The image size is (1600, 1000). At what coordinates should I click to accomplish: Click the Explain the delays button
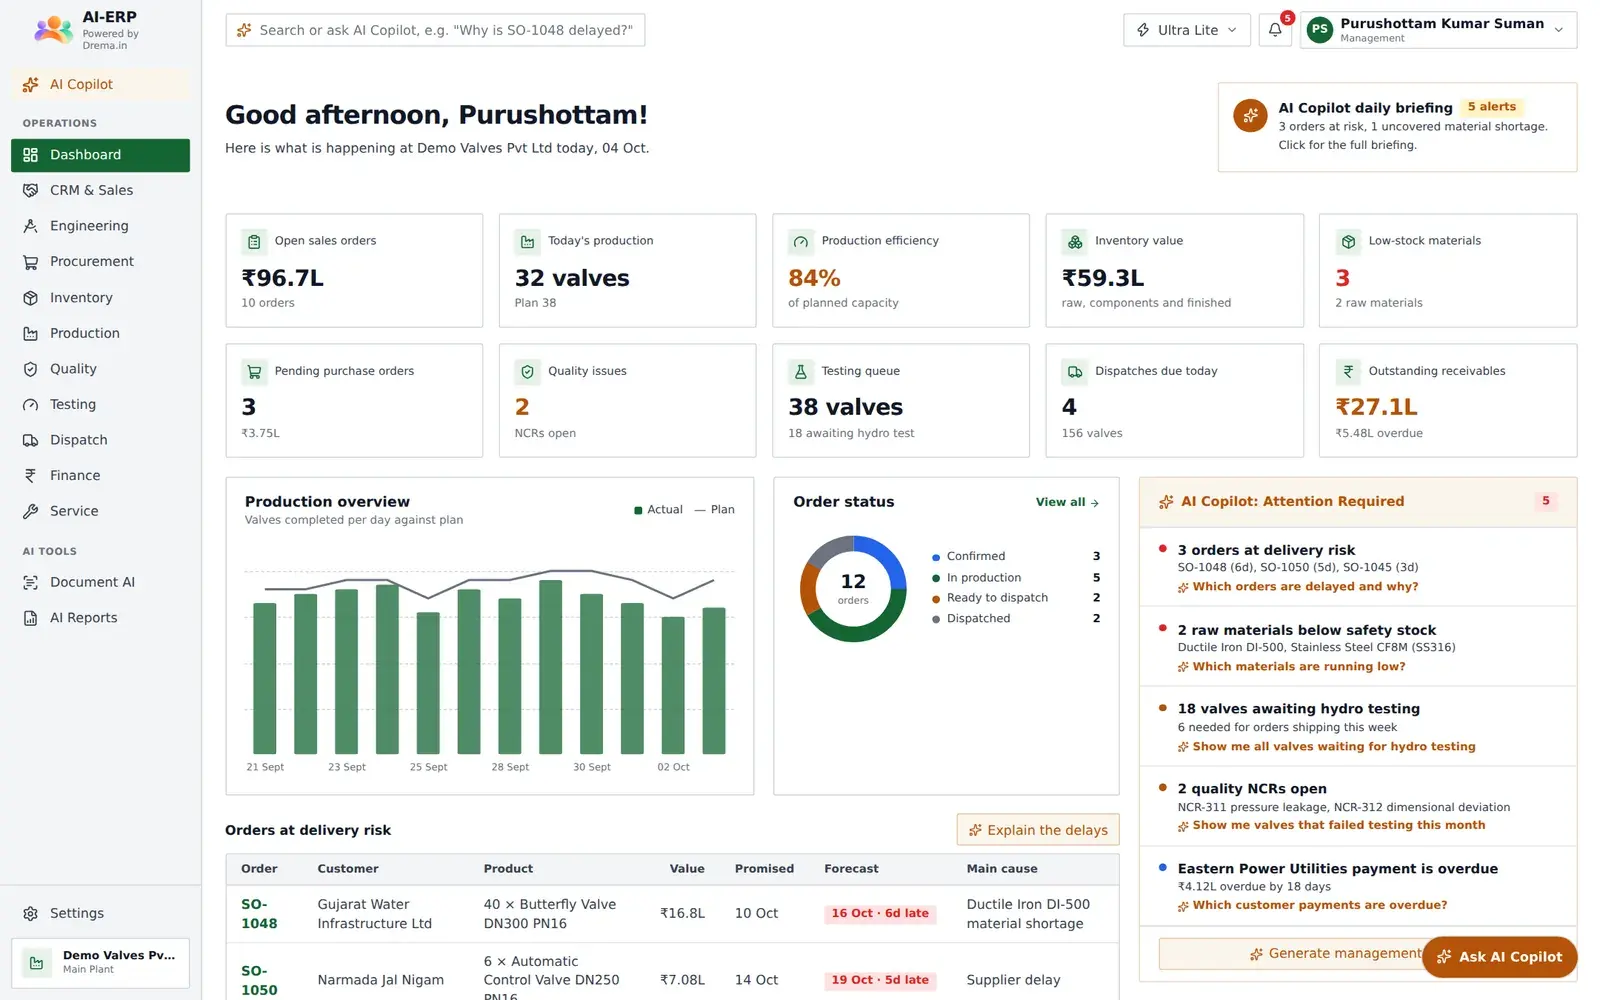pos(1038,830)
